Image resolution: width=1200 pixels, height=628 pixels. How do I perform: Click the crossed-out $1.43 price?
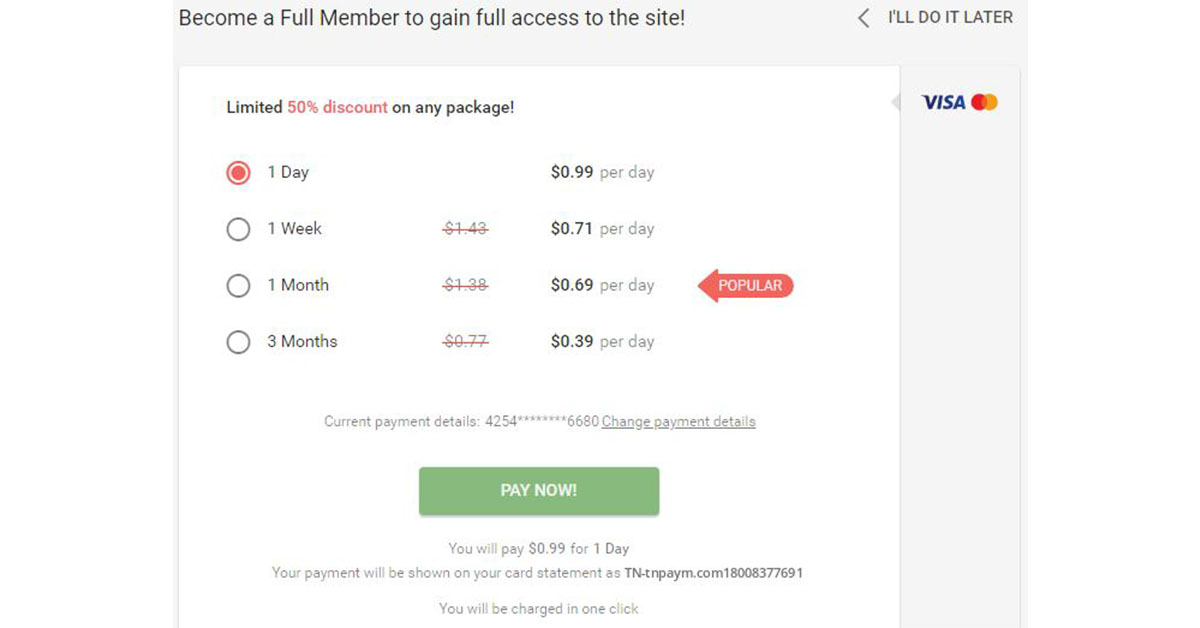click(x=465, y=229)
